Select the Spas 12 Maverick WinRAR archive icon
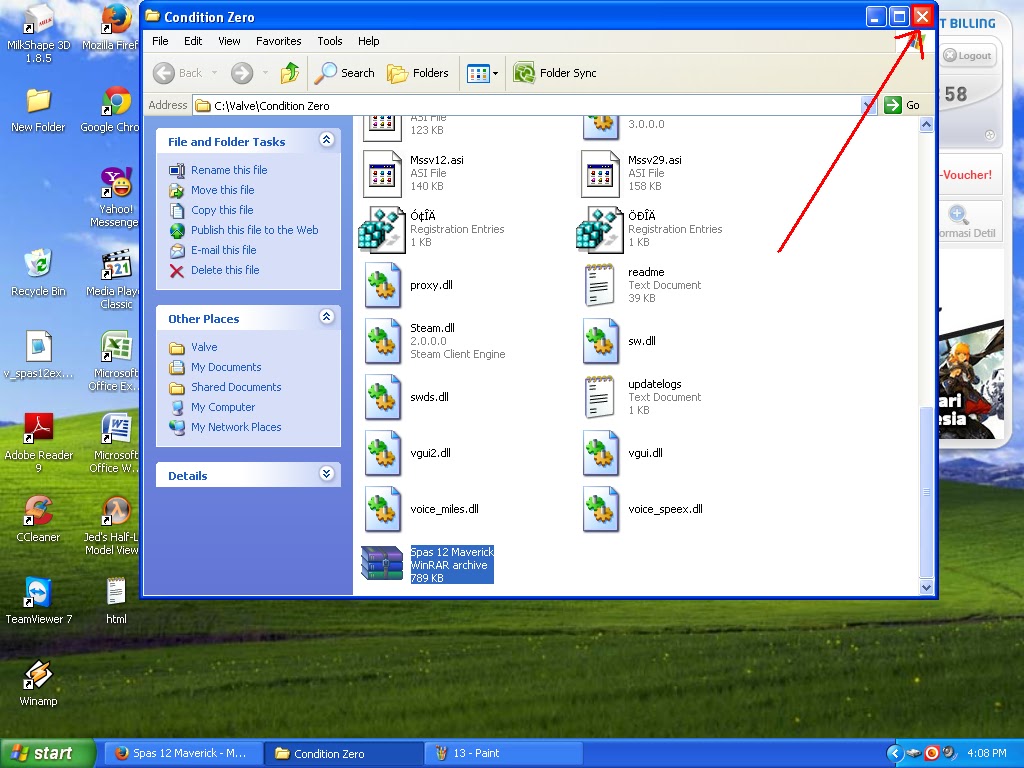This screenshot has width=1024, height=768. tap(382, 564)
